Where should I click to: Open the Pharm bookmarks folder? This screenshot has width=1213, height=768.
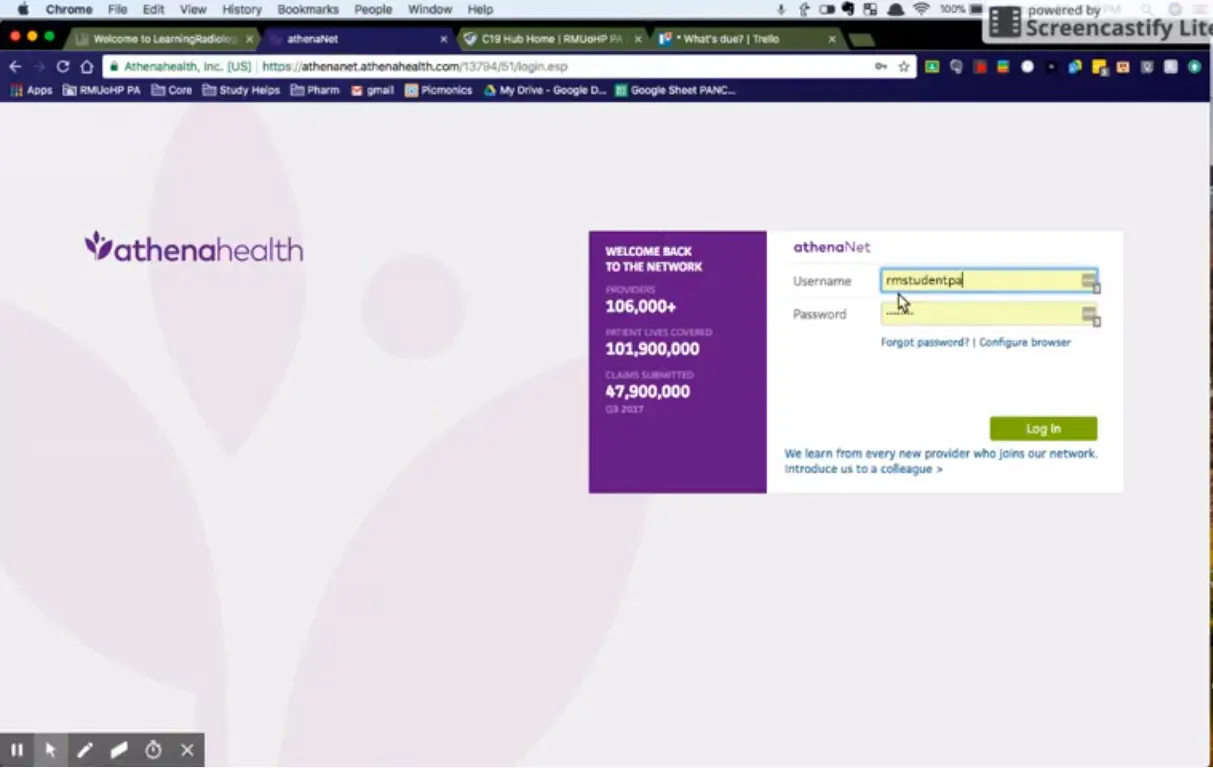314,89
